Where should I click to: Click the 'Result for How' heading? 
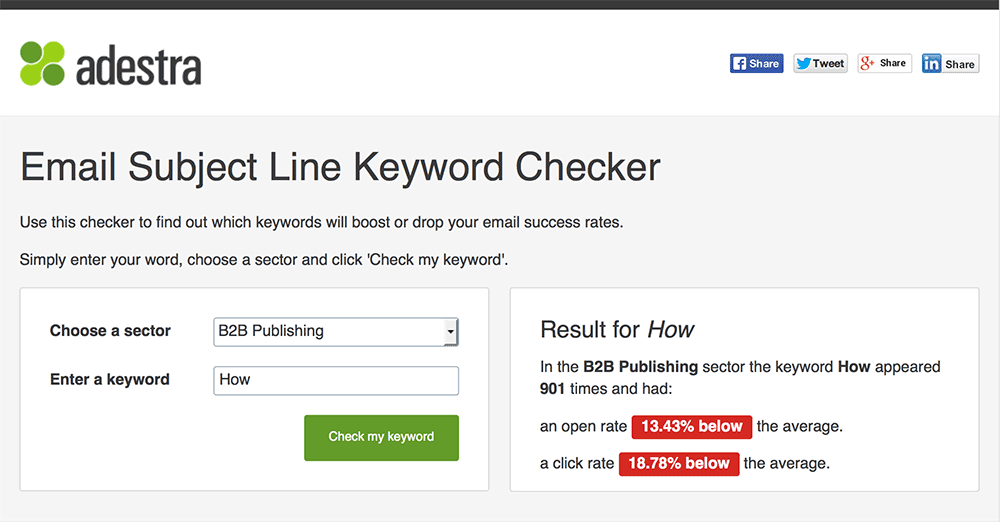pyautogui.click(x=617, y=330)
